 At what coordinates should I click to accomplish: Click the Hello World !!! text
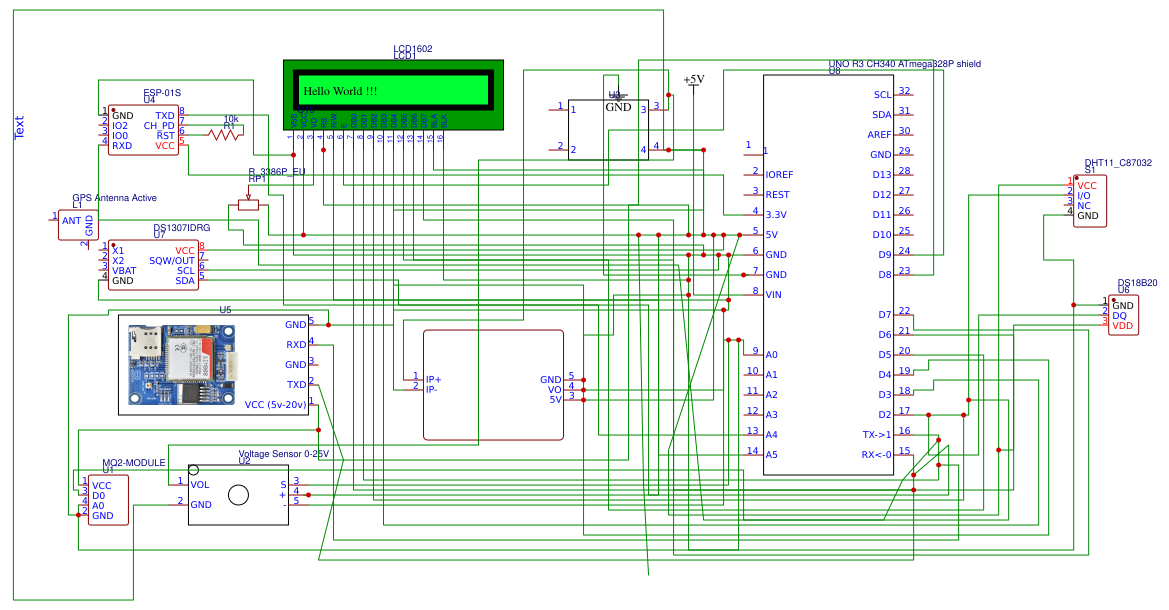(x=340, y=91)
